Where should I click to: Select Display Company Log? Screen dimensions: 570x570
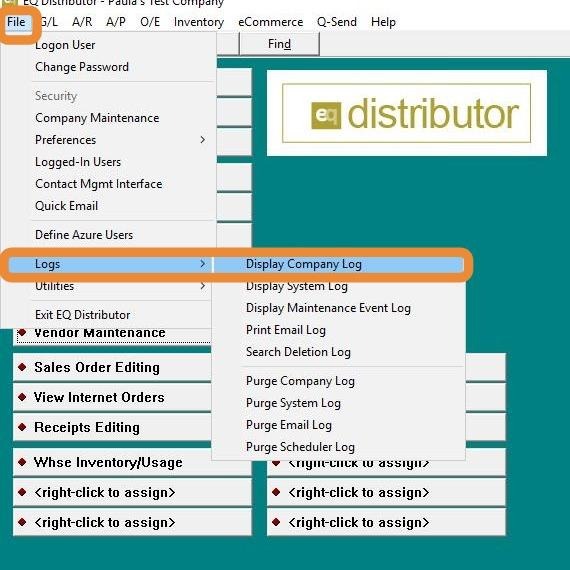click(x=338, y=264)
